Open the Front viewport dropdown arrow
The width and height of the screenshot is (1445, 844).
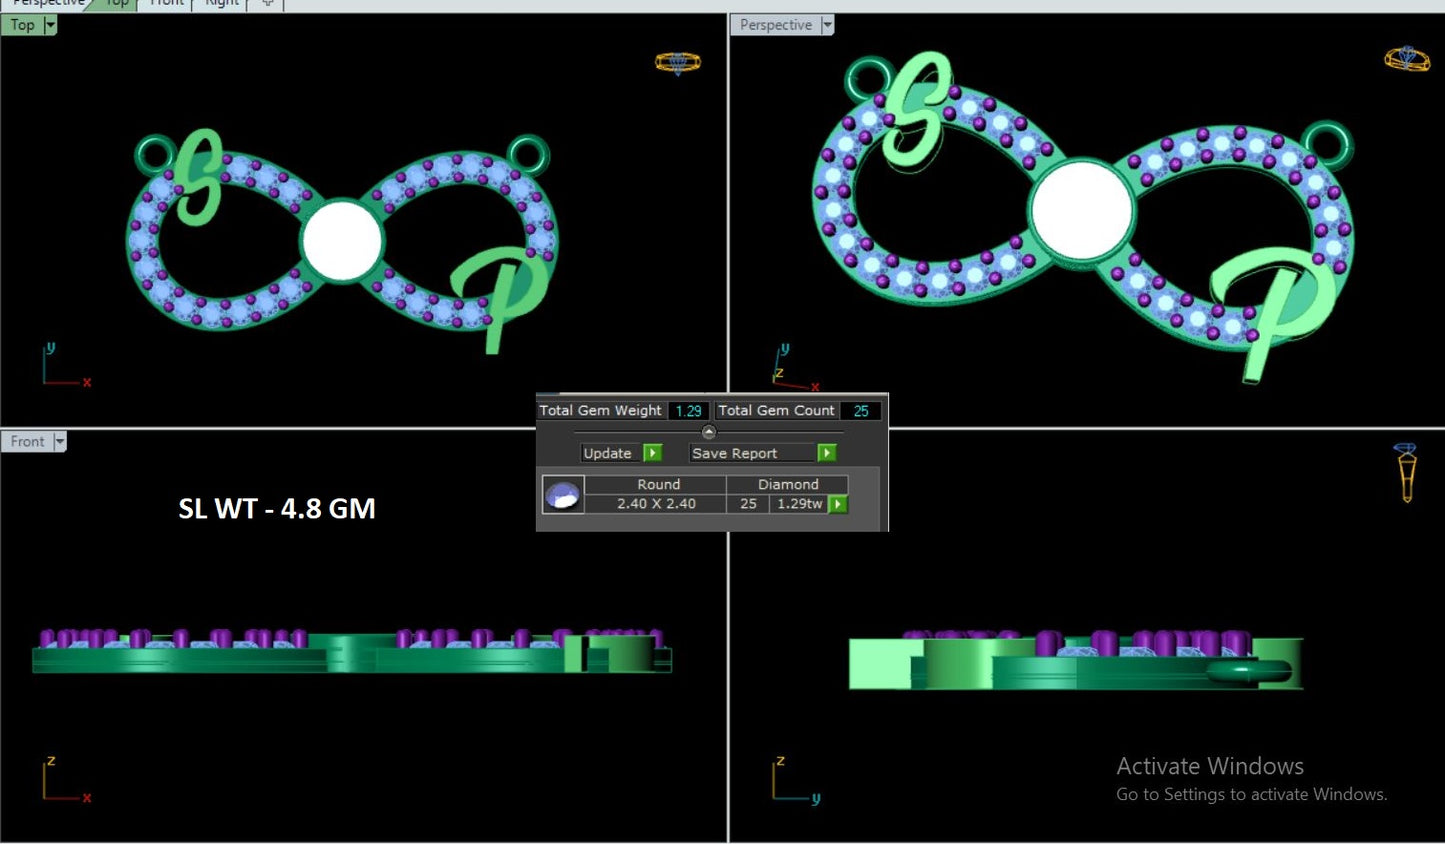point(60,442)
